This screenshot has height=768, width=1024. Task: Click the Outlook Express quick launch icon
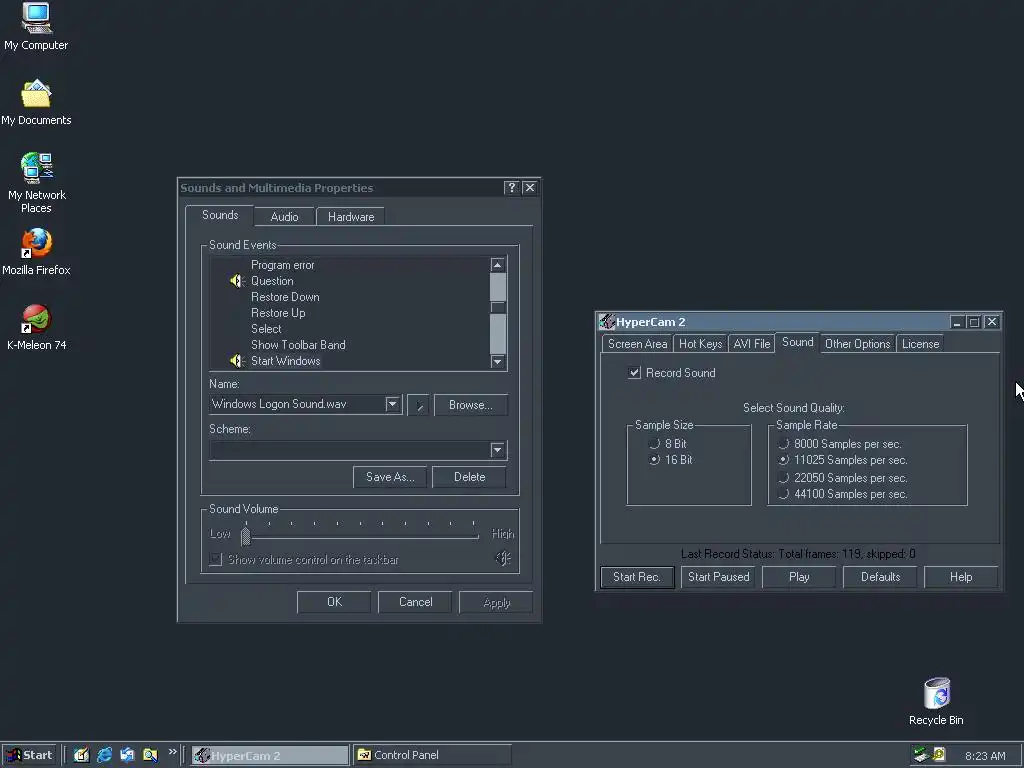click(127, 755)
